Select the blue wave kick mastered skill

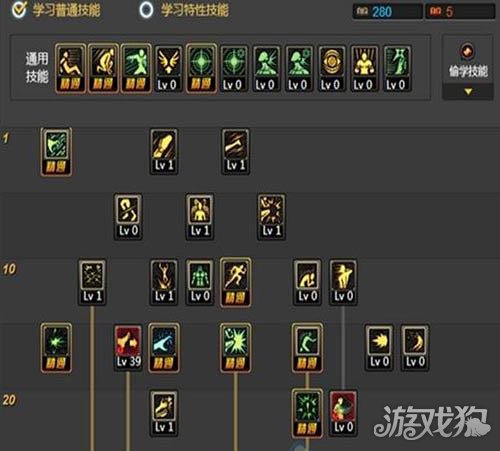click(x=164, y=347)
